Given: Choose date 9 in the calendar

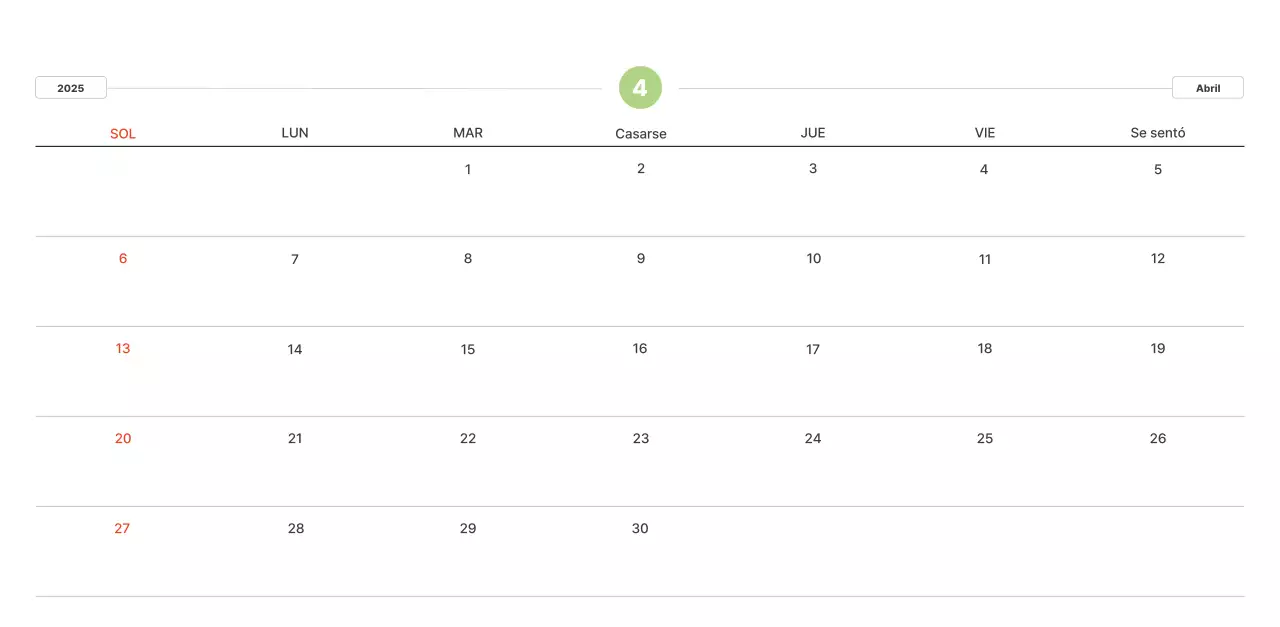Looking at the screenshot, I should click(641, 258).
